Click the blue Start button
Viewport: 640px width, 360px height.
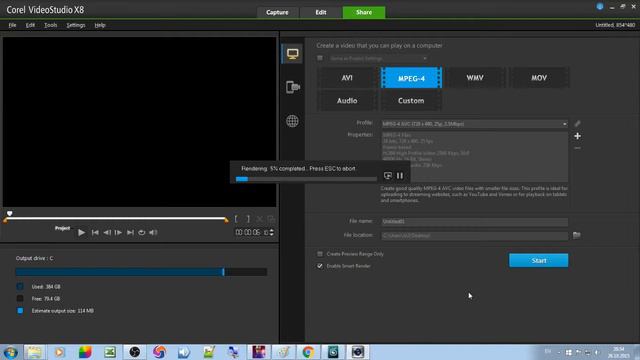538,260
